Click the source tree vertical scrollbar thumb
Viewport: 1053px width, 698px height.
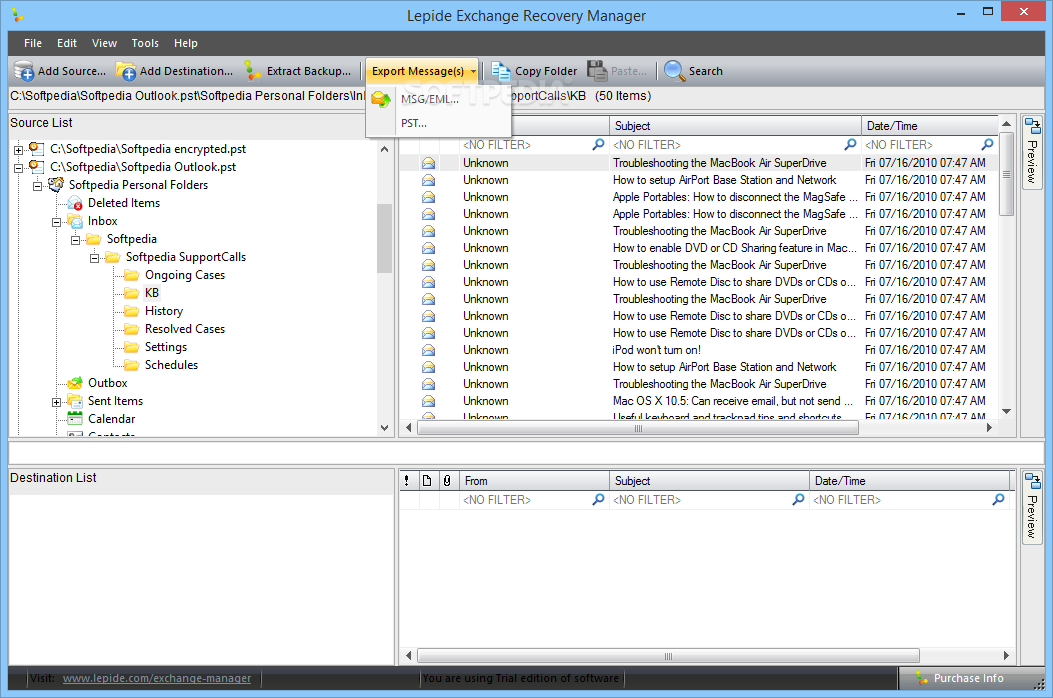(x=384, y=237)
